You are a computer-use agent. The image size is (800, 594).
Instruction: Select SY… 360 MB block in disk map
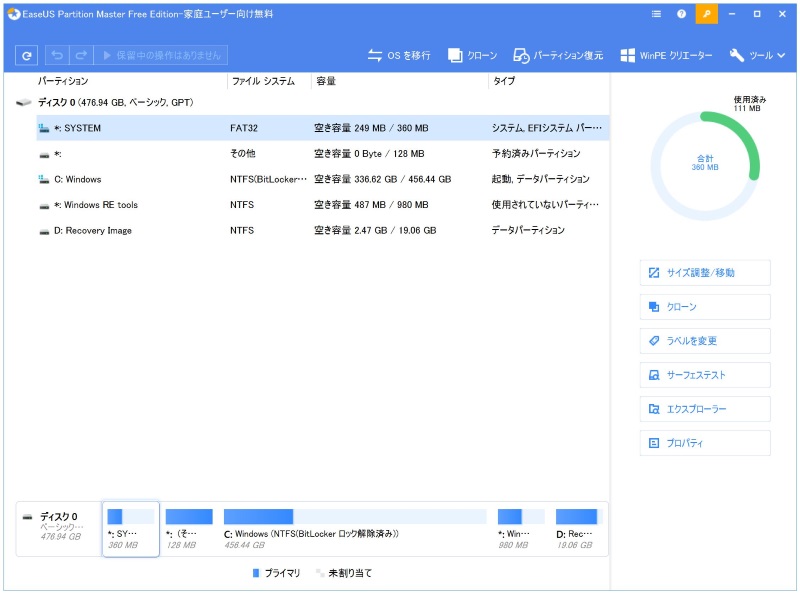pyautogui.click(x=131, y=529)
